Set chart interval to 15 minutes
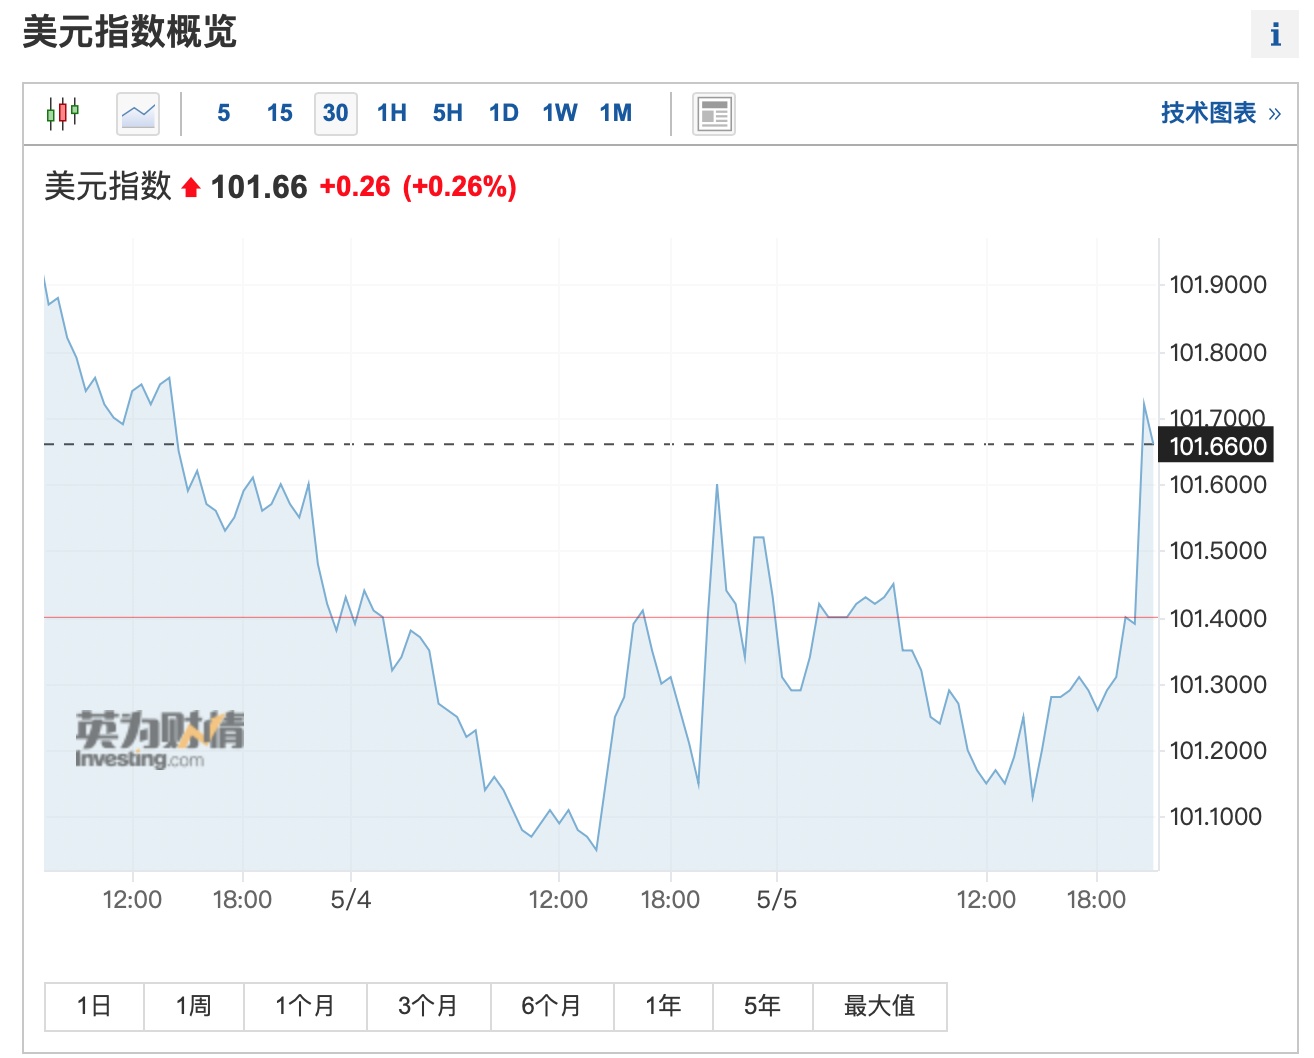Screen dimensions: 1314x1058 280,113
